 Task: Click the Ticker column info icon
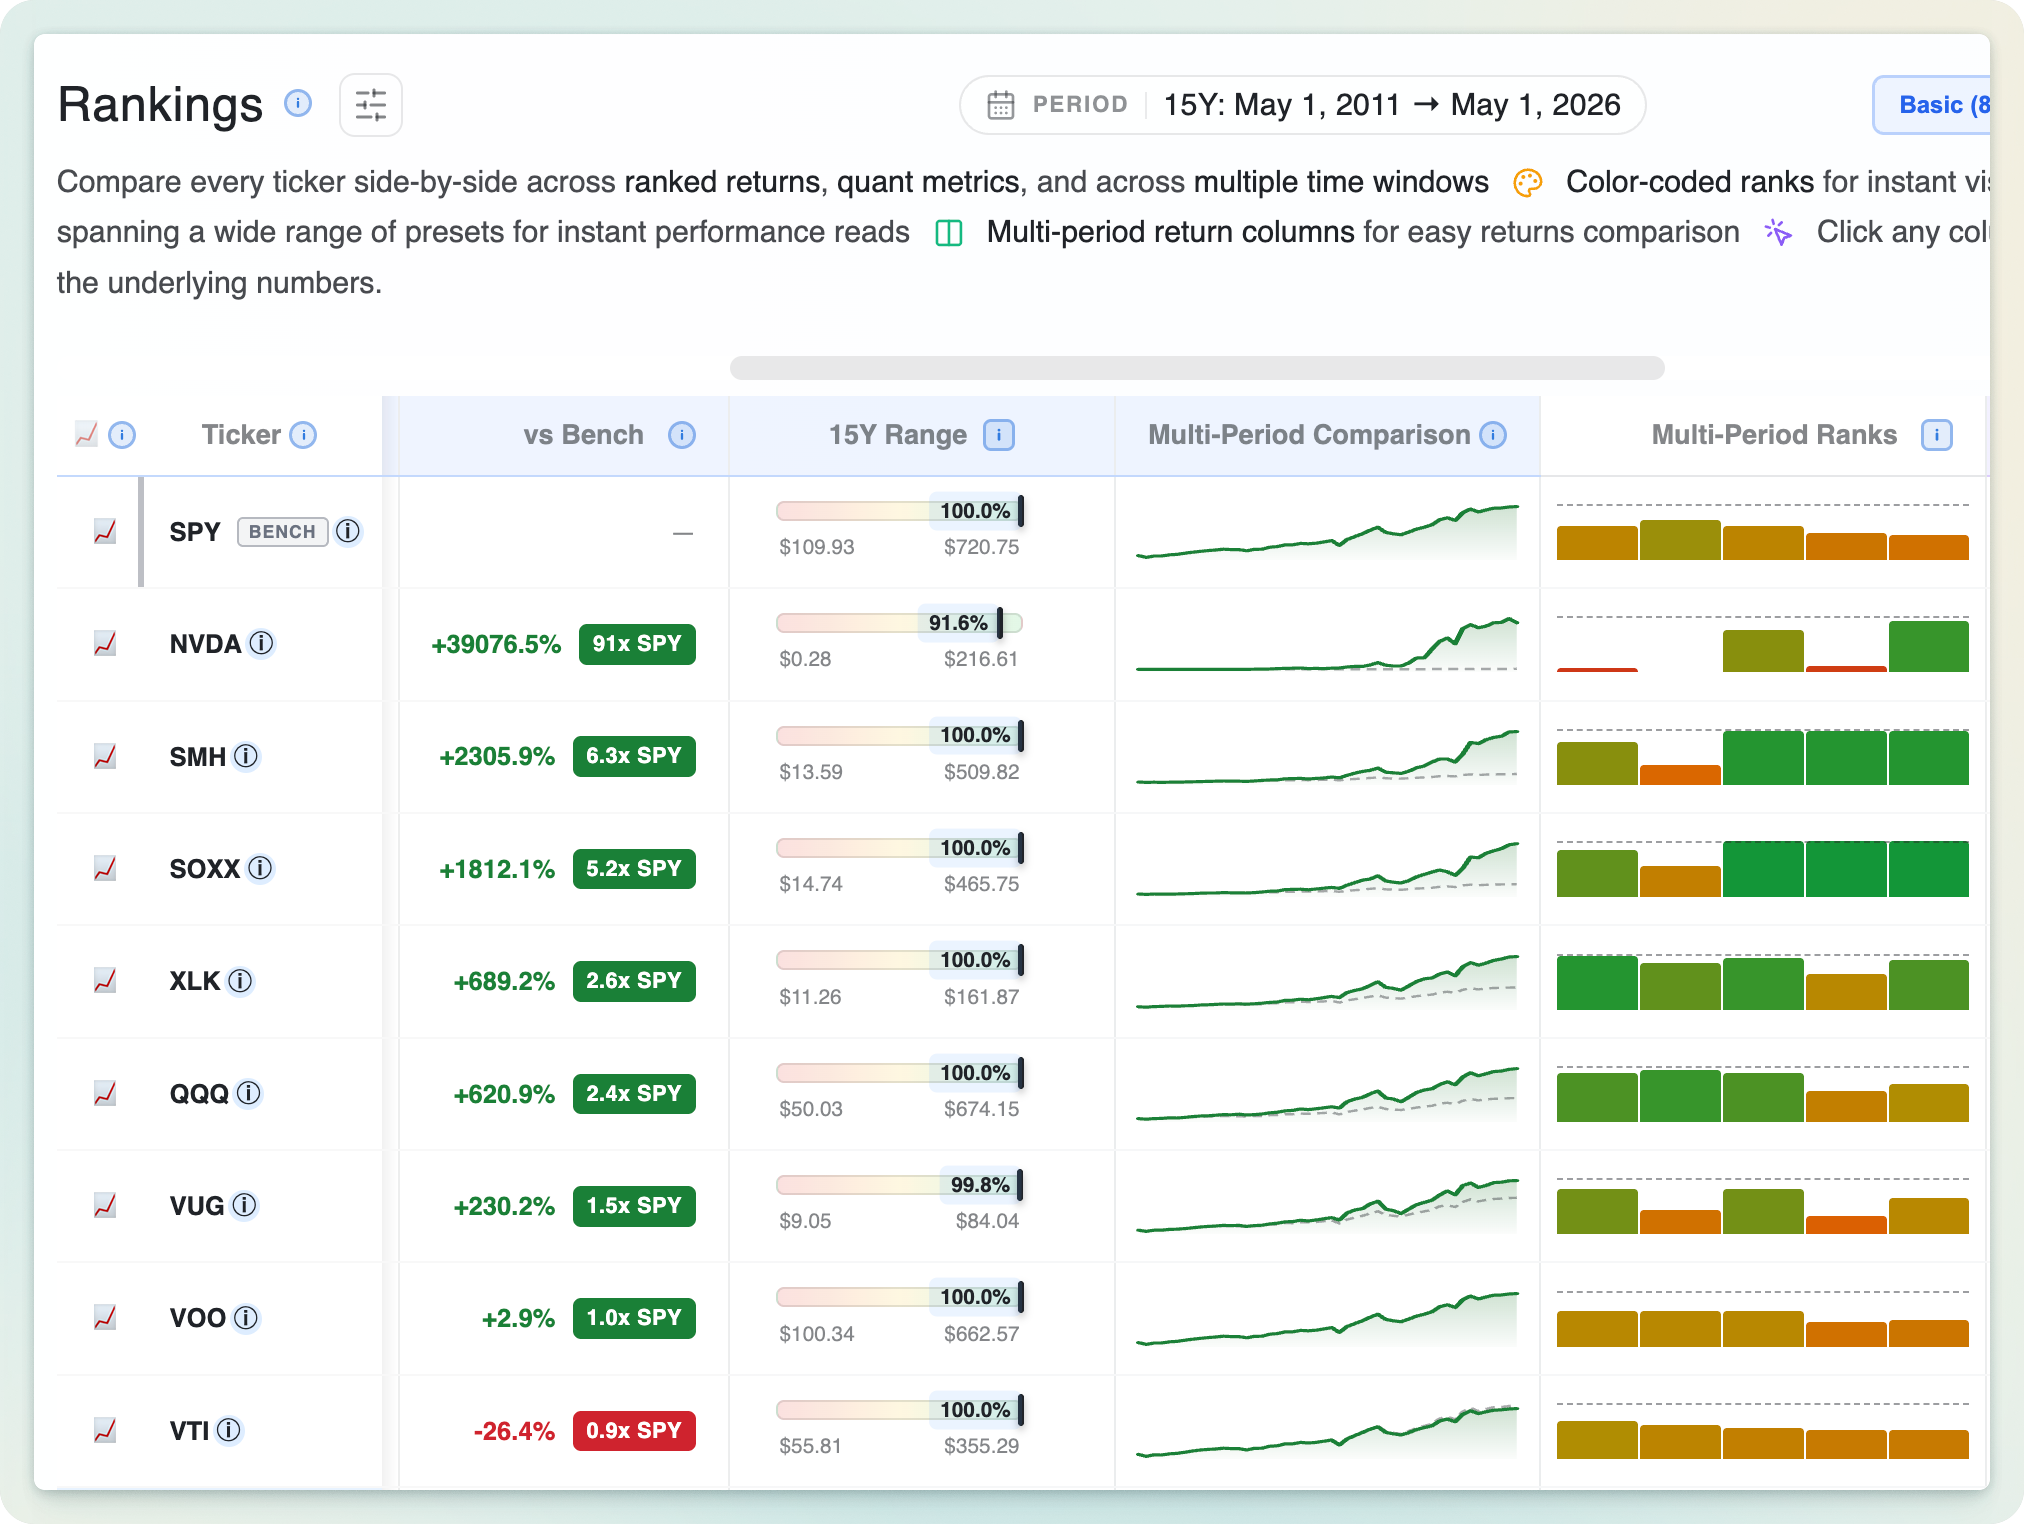coord(303,435)
